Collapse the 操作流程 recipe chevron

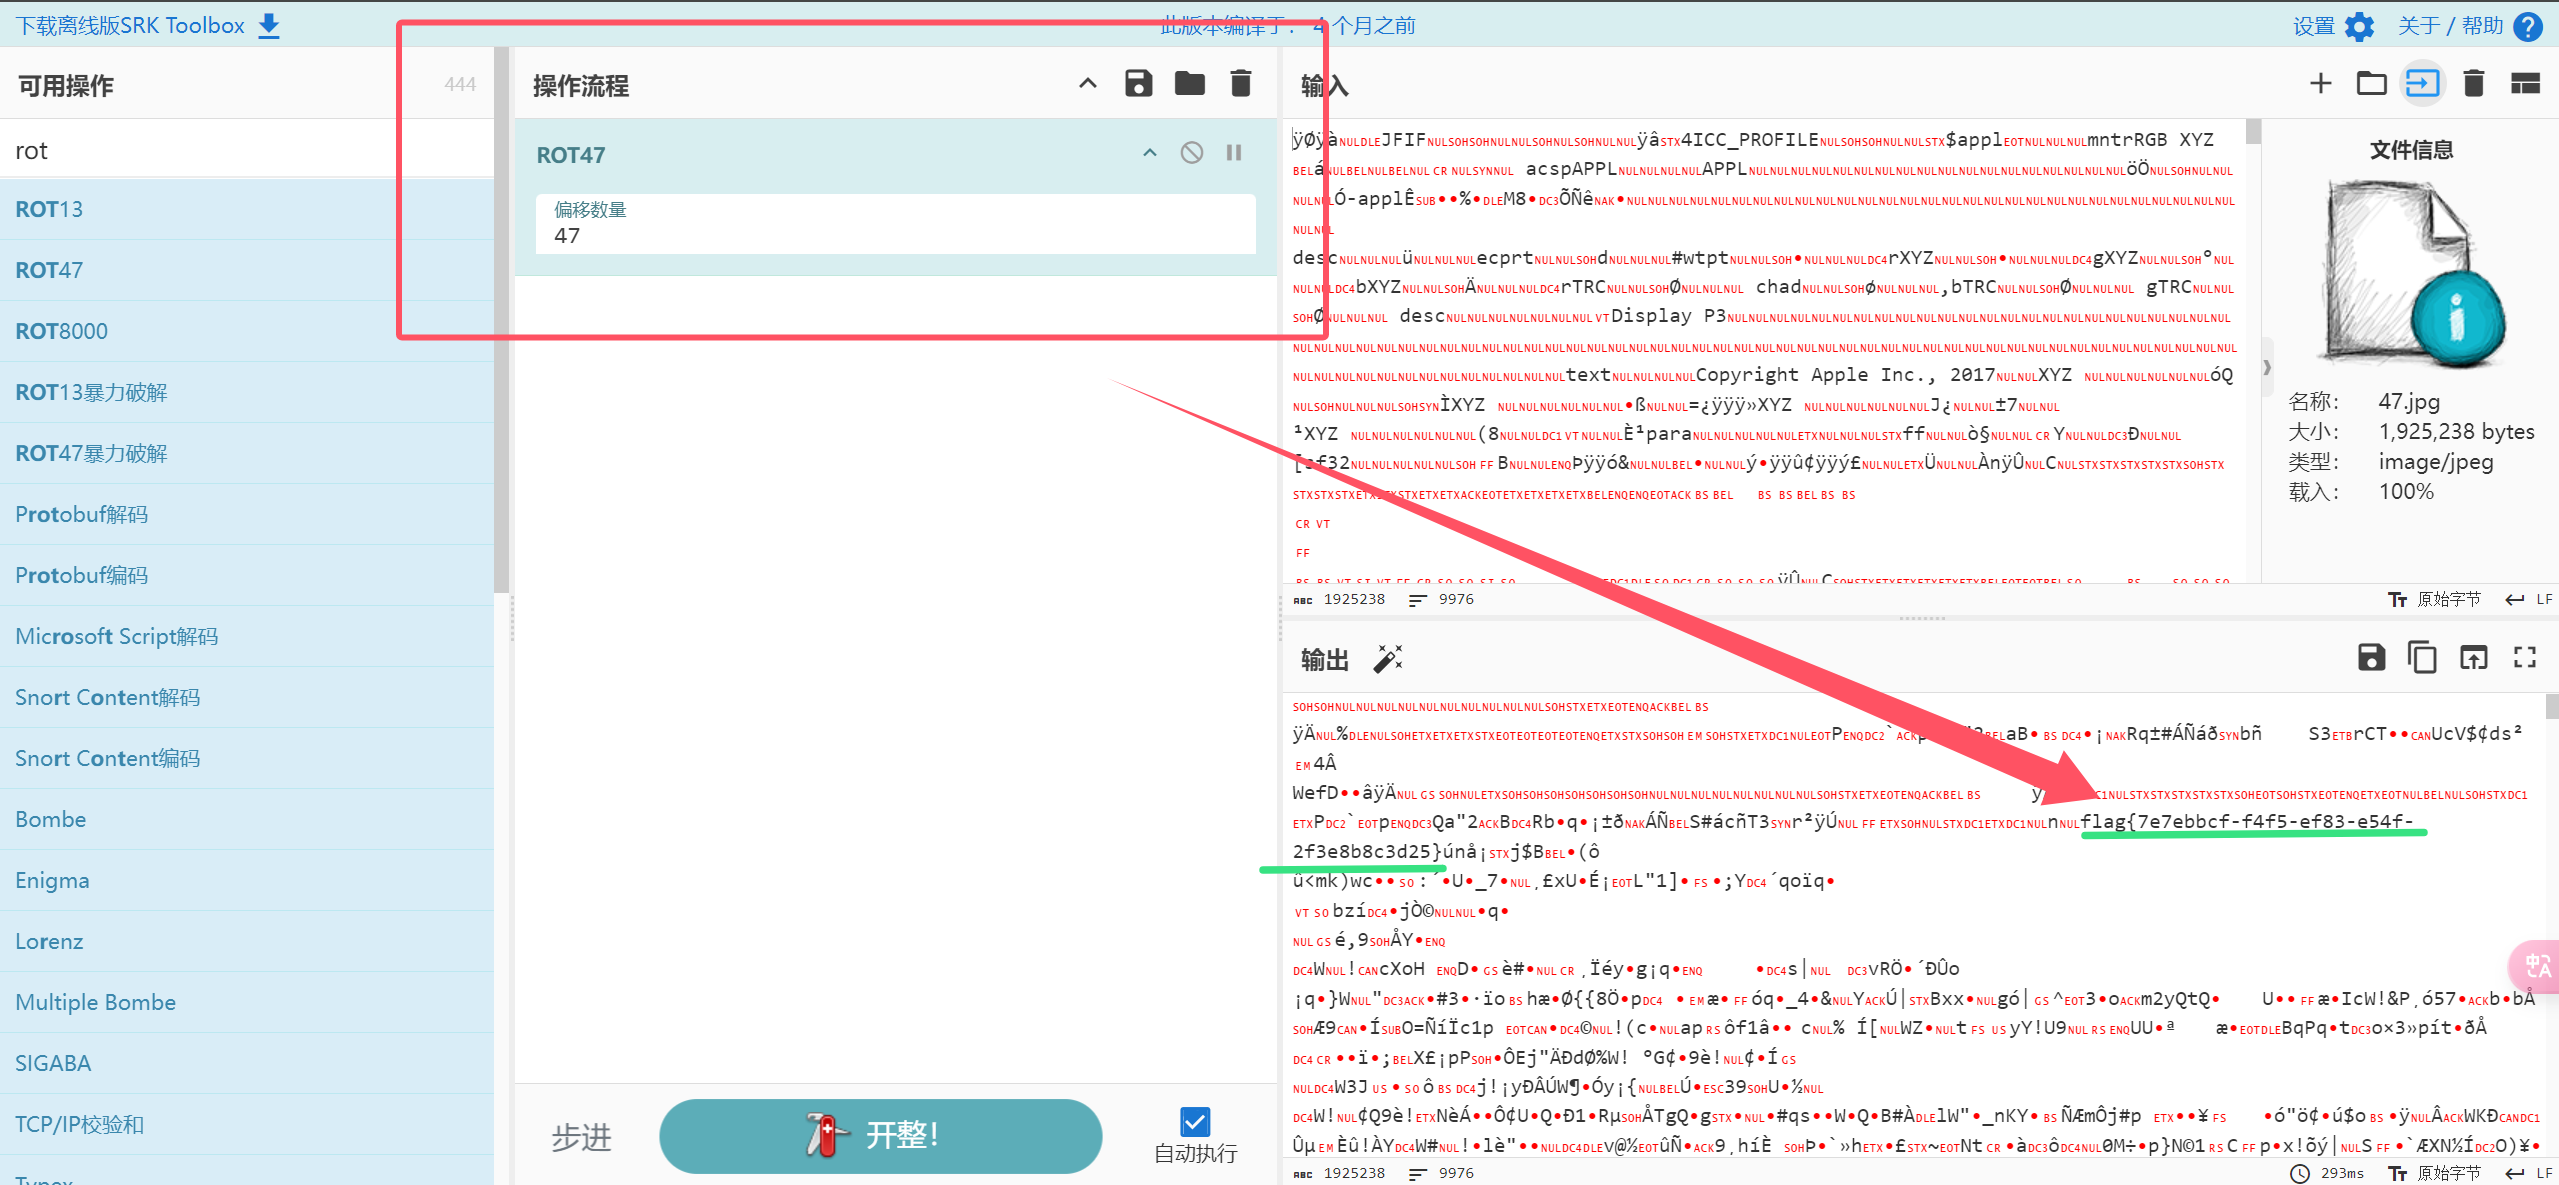click(x=1088, y=84)
